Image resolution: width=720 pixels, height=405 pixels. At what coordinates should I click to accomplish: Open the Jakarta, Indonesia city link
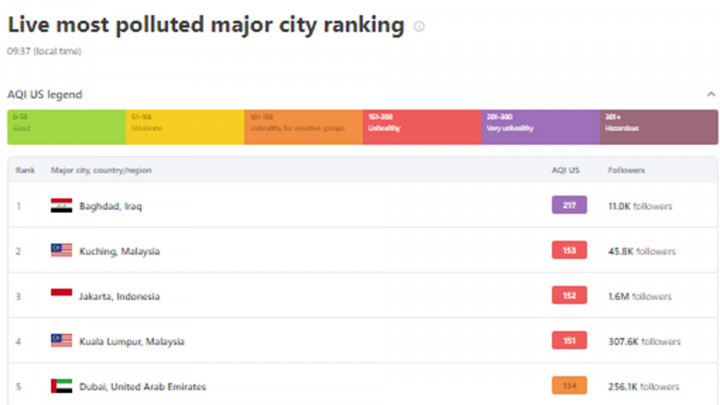pos(118,296)
